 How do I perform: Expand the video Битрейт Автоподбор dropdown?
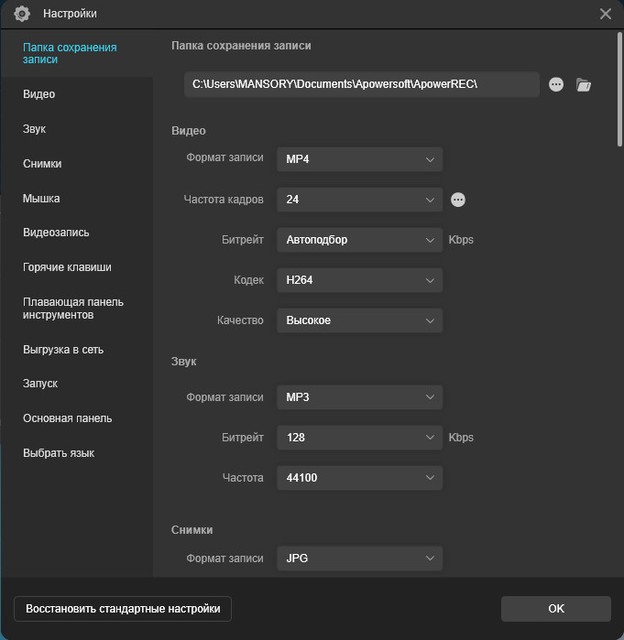click(x=359, y=240)
